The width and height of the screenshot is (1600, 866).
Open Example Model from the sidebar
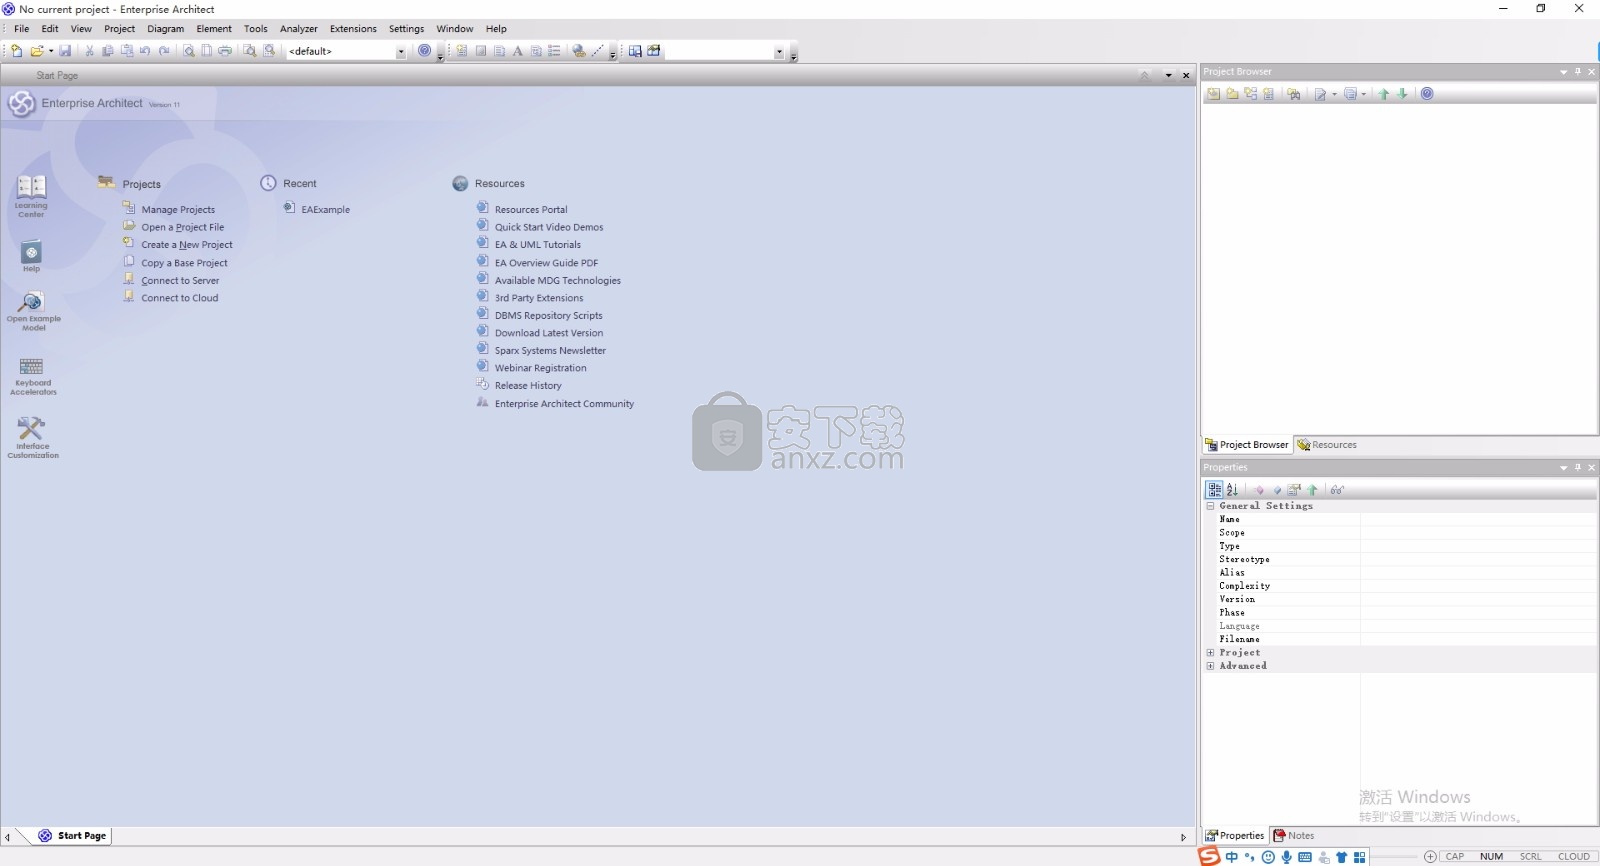tap(33, 311)
